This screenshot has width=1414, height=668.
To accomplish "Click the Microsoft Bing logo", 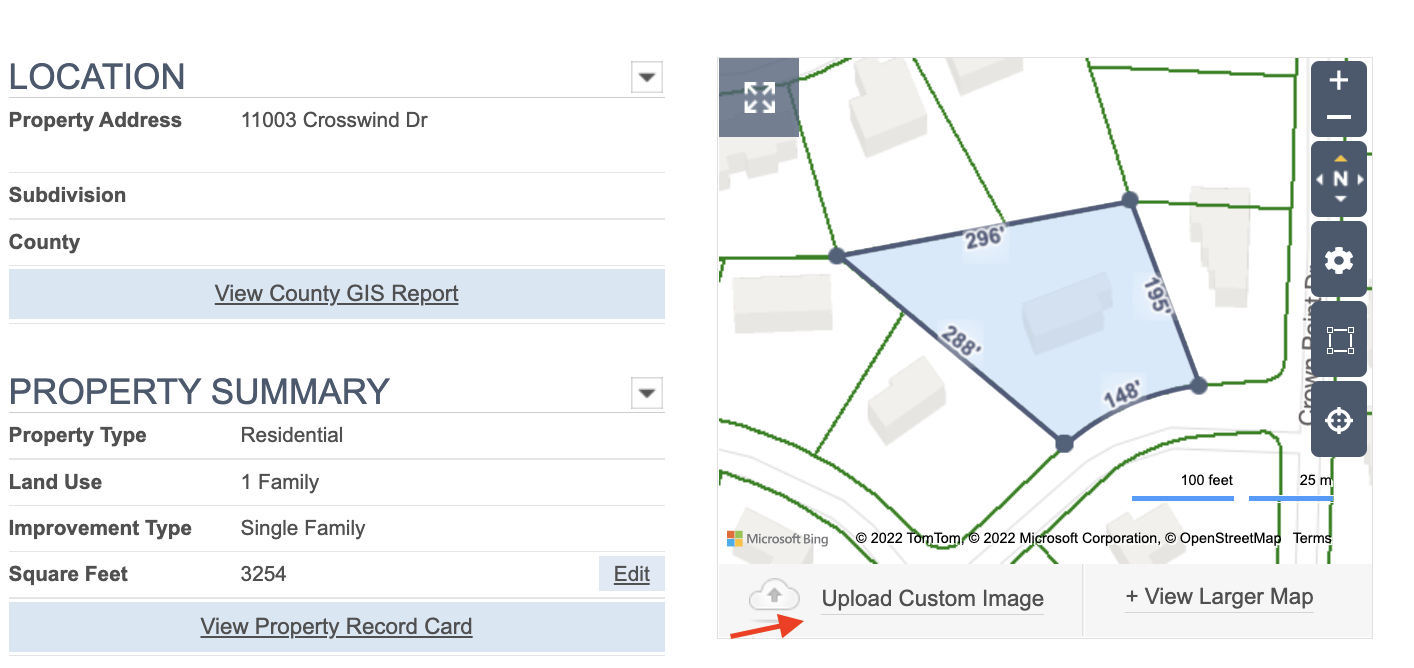I will (778, 539).
